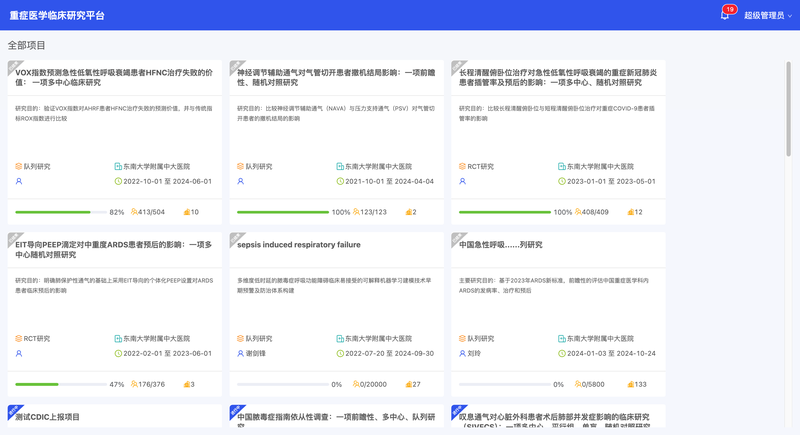Open the 中国急性呼吸……列研究 project title

pos(501,245)
